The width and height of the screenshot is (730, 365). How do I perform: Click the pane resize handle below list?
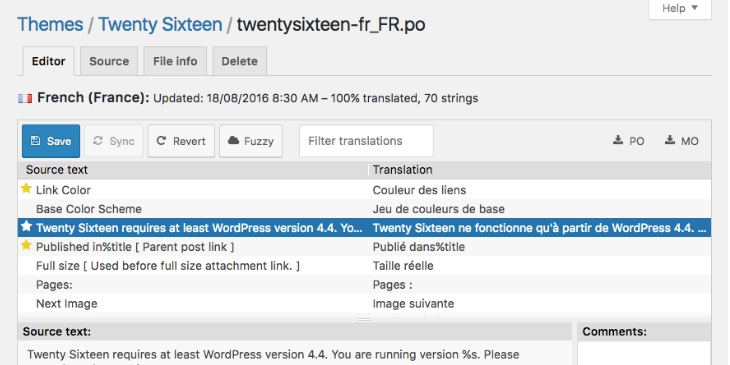point(364,319)
